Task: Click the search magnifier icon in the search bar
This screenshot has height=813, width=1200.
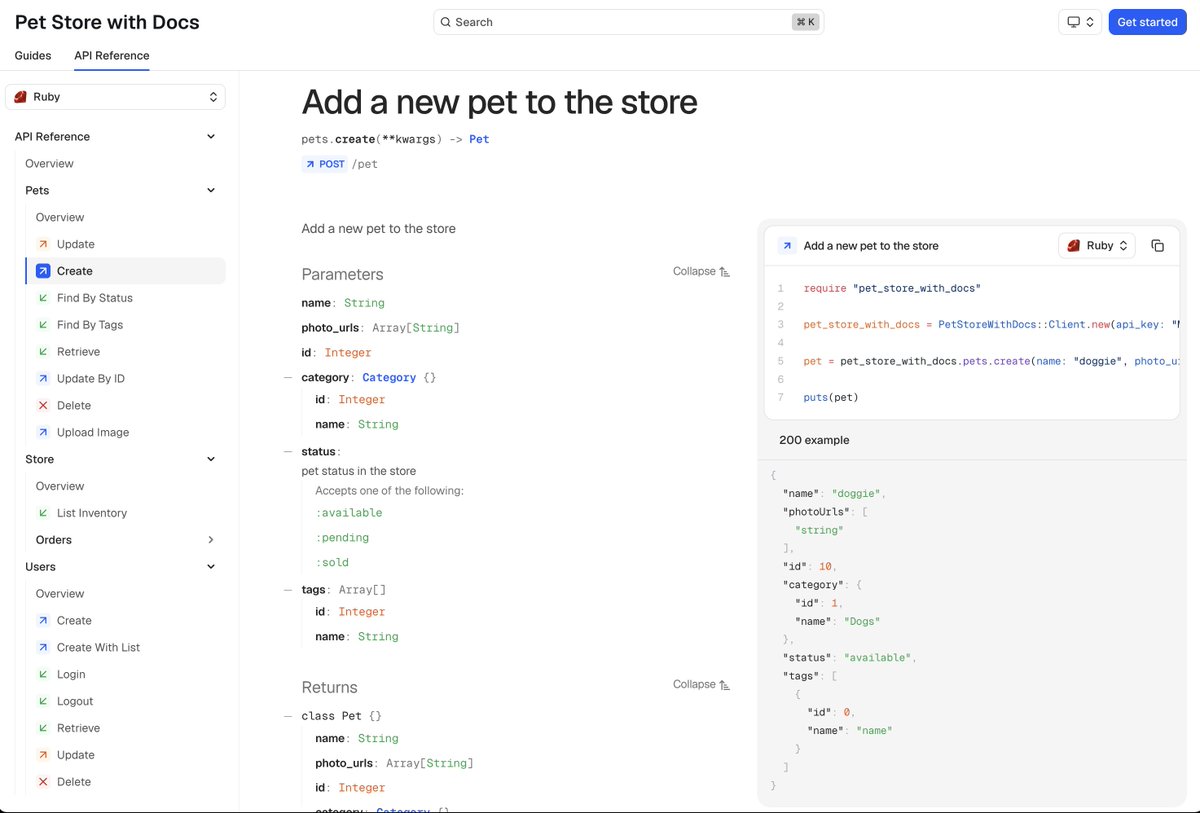Action: coord(446,21)
